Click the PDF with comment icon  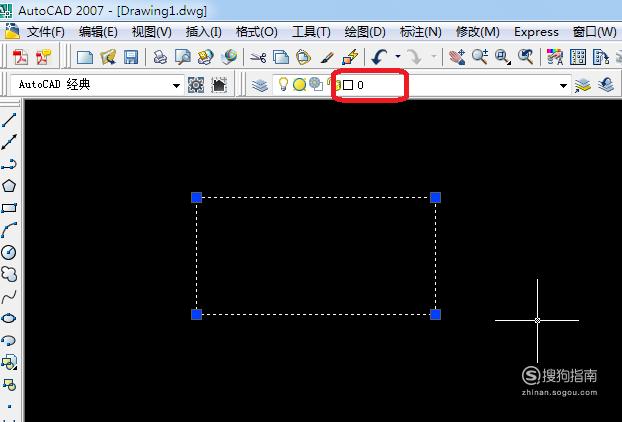coord(44,58)
